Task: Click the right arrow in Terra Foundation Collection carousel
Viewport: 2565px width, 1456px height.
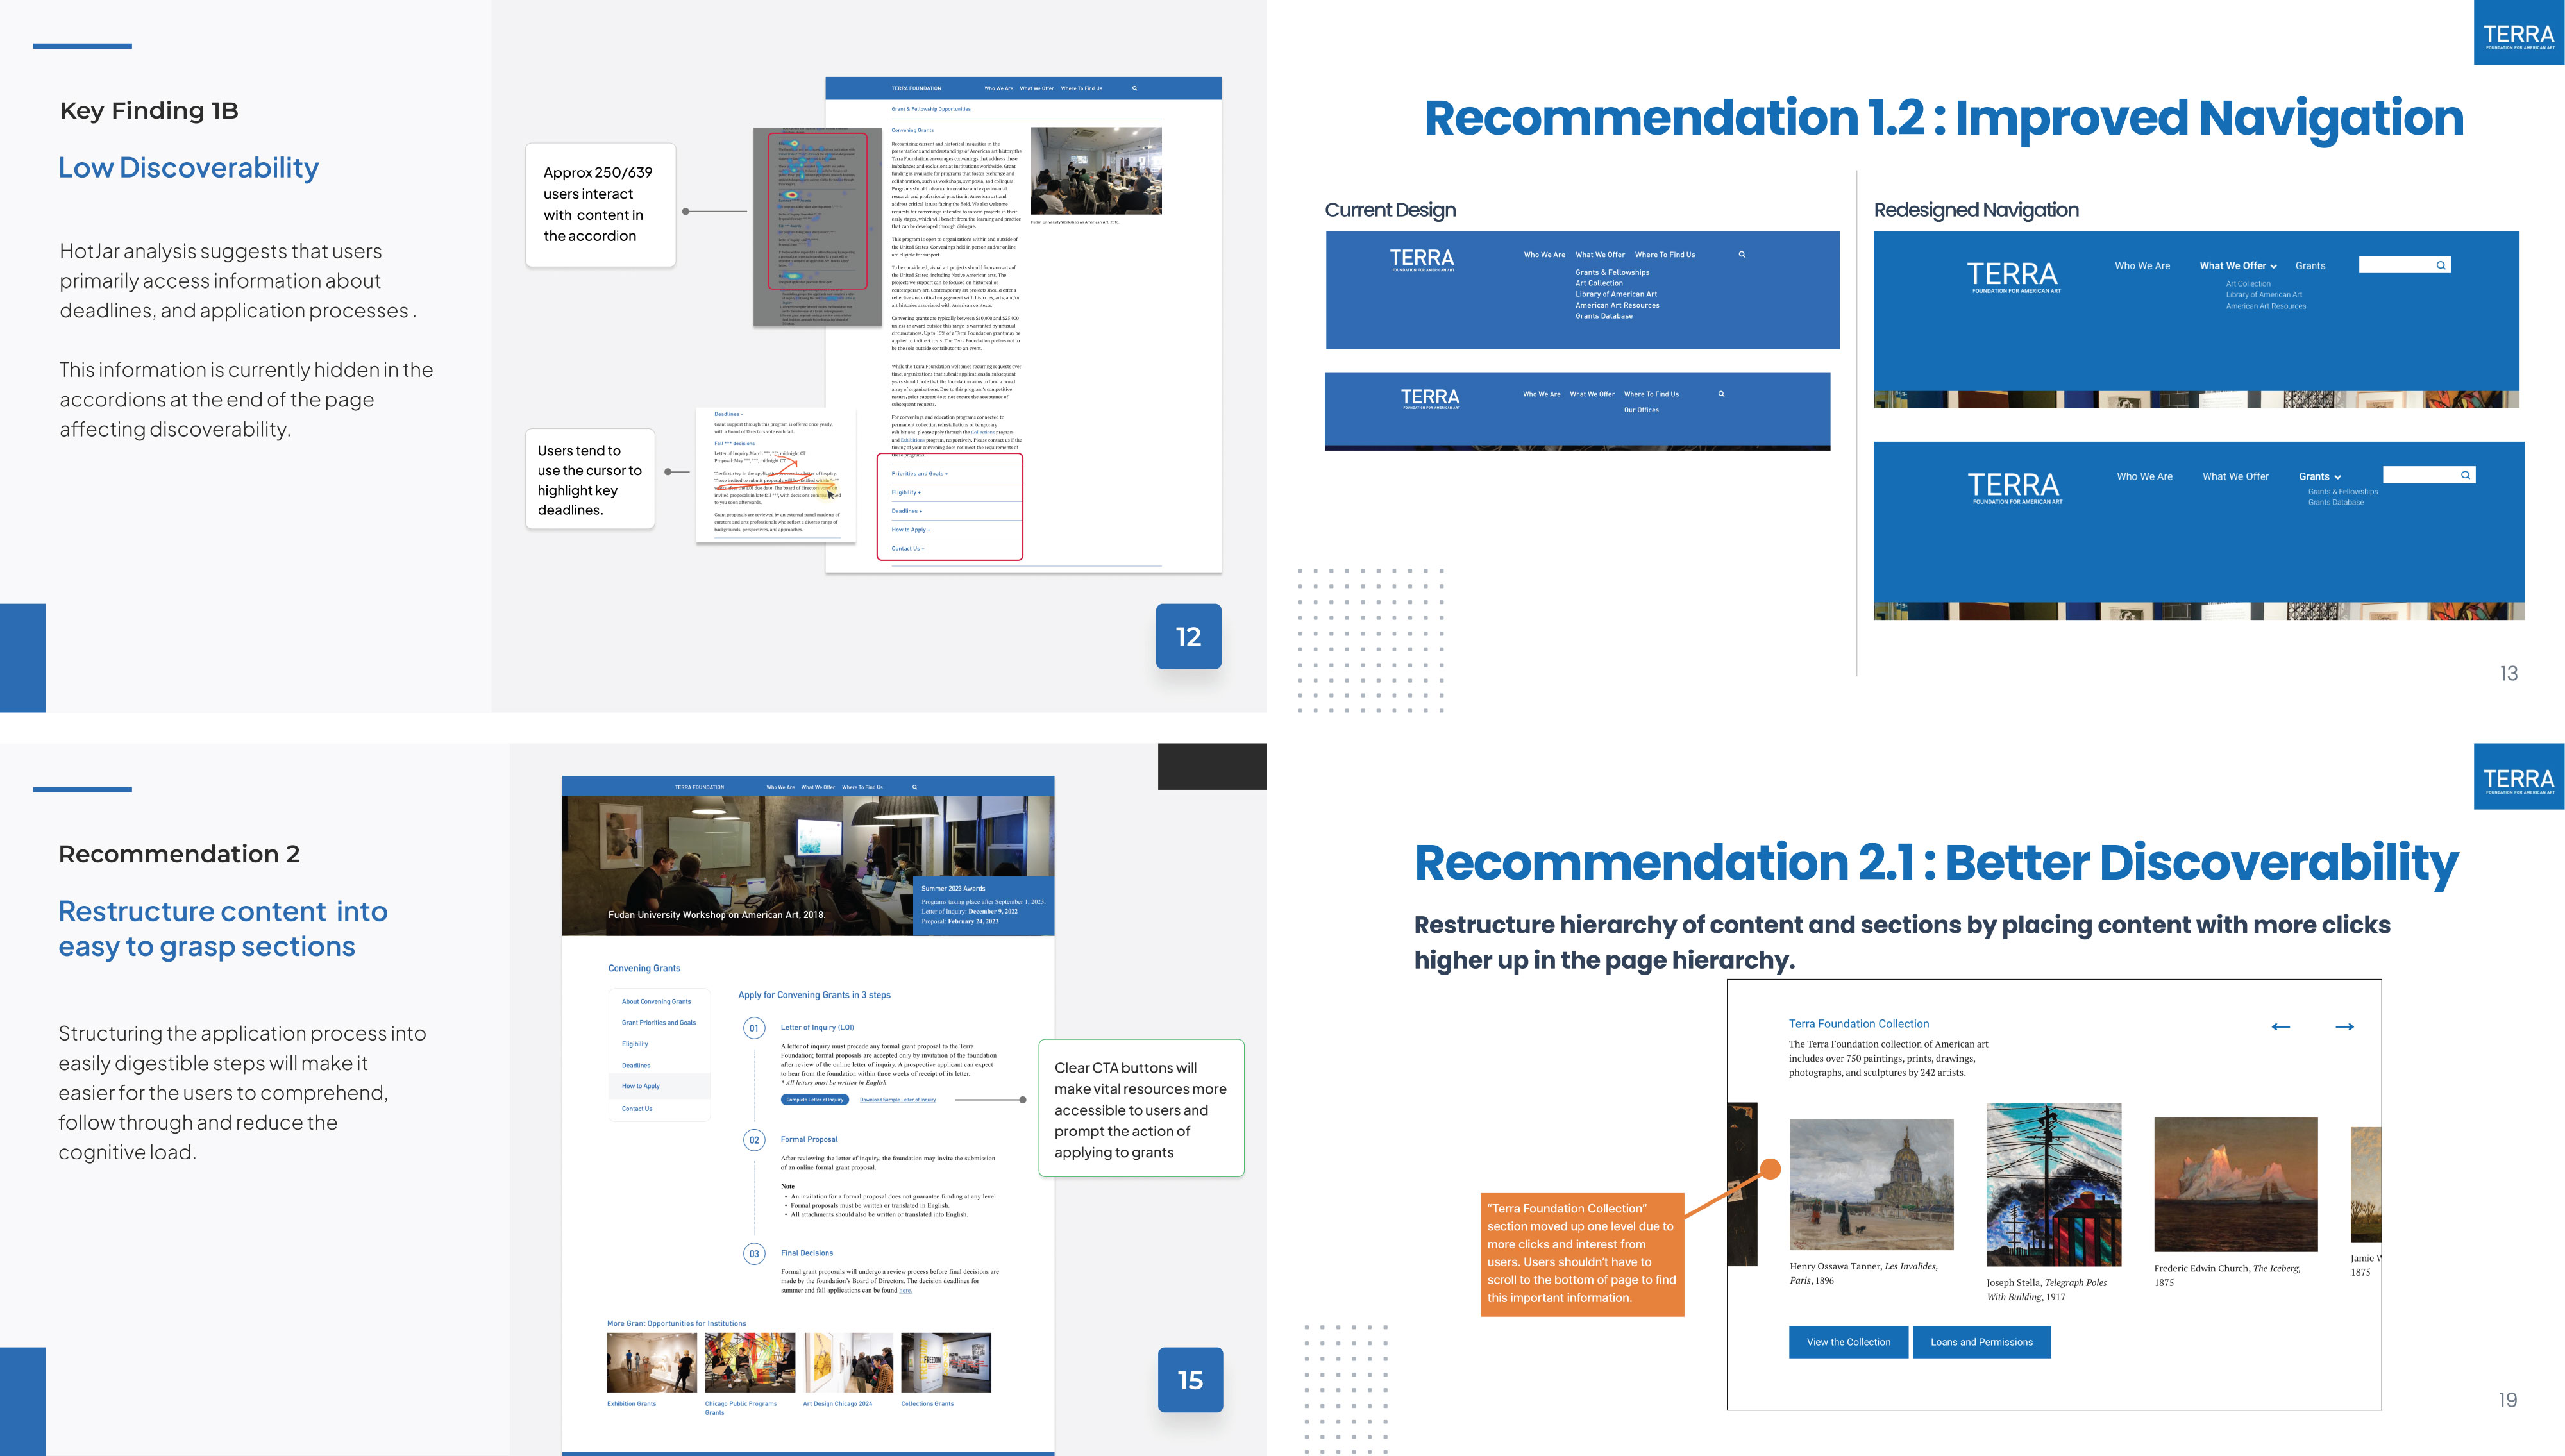Action: (2344, 1027)
